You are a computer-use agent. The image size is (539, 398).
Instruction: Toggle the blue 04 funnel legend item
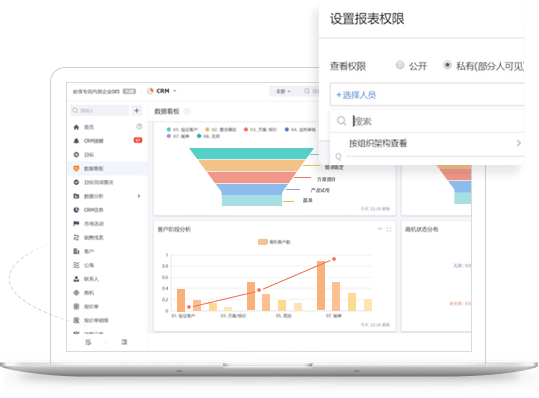click(300, 130)
